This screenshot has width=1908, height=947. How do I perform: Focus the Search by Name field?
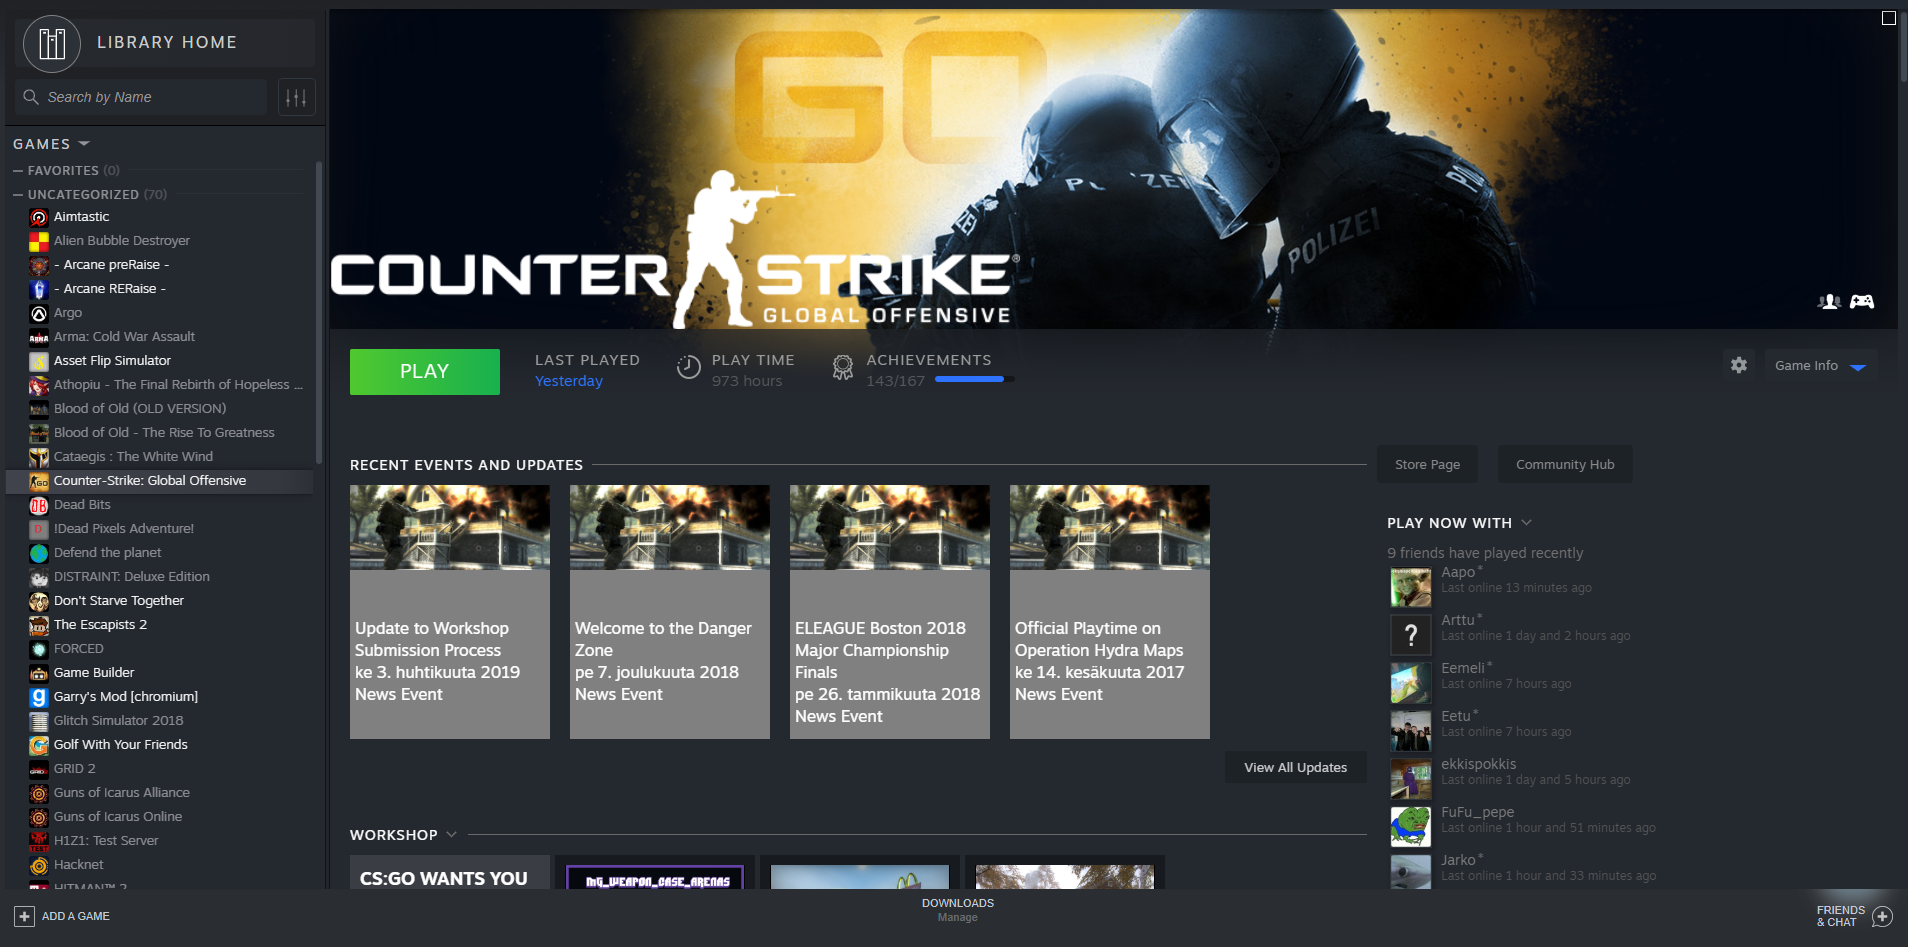point(141,97)
